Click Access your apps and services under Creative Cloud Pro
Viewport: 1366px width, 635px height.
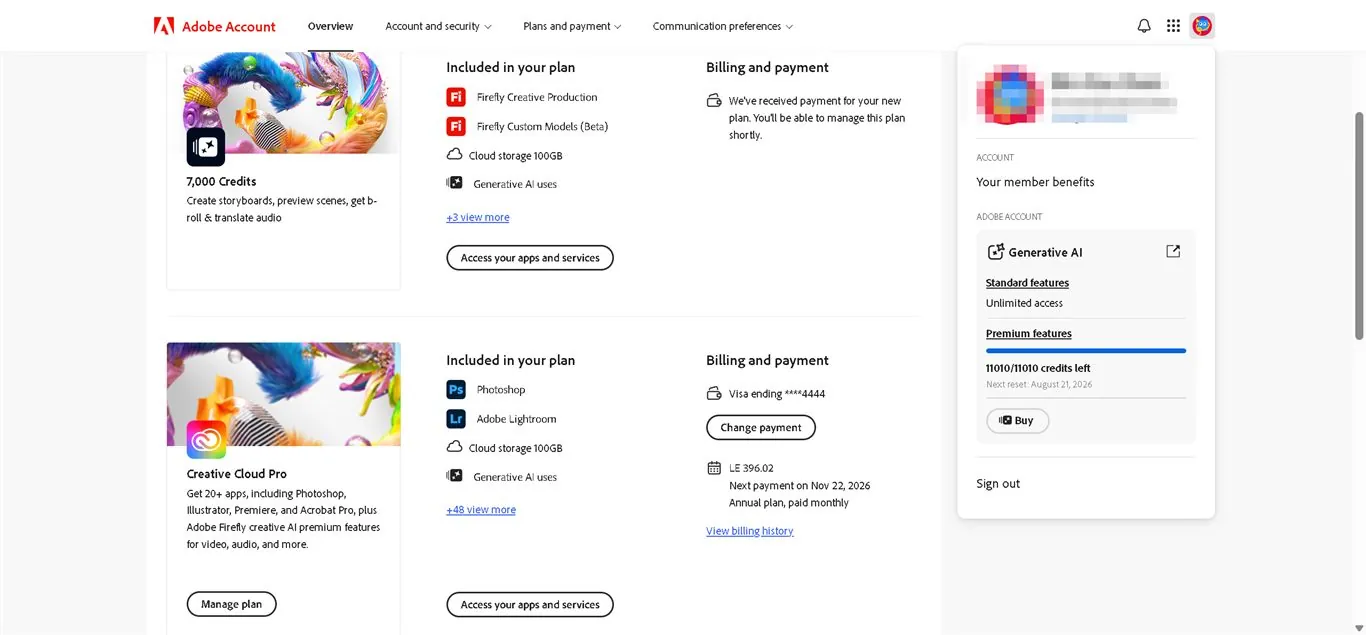(530, 605)
